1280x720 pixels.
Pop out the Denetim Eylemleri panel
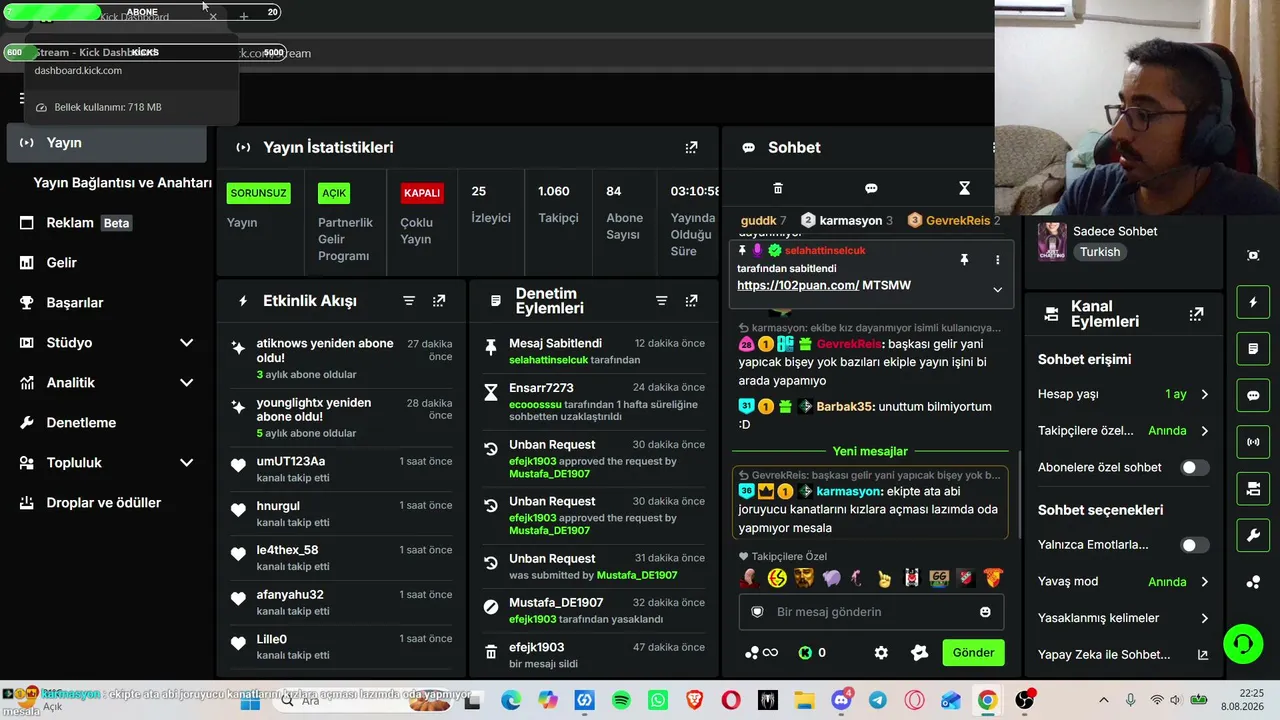coord(691,301)
